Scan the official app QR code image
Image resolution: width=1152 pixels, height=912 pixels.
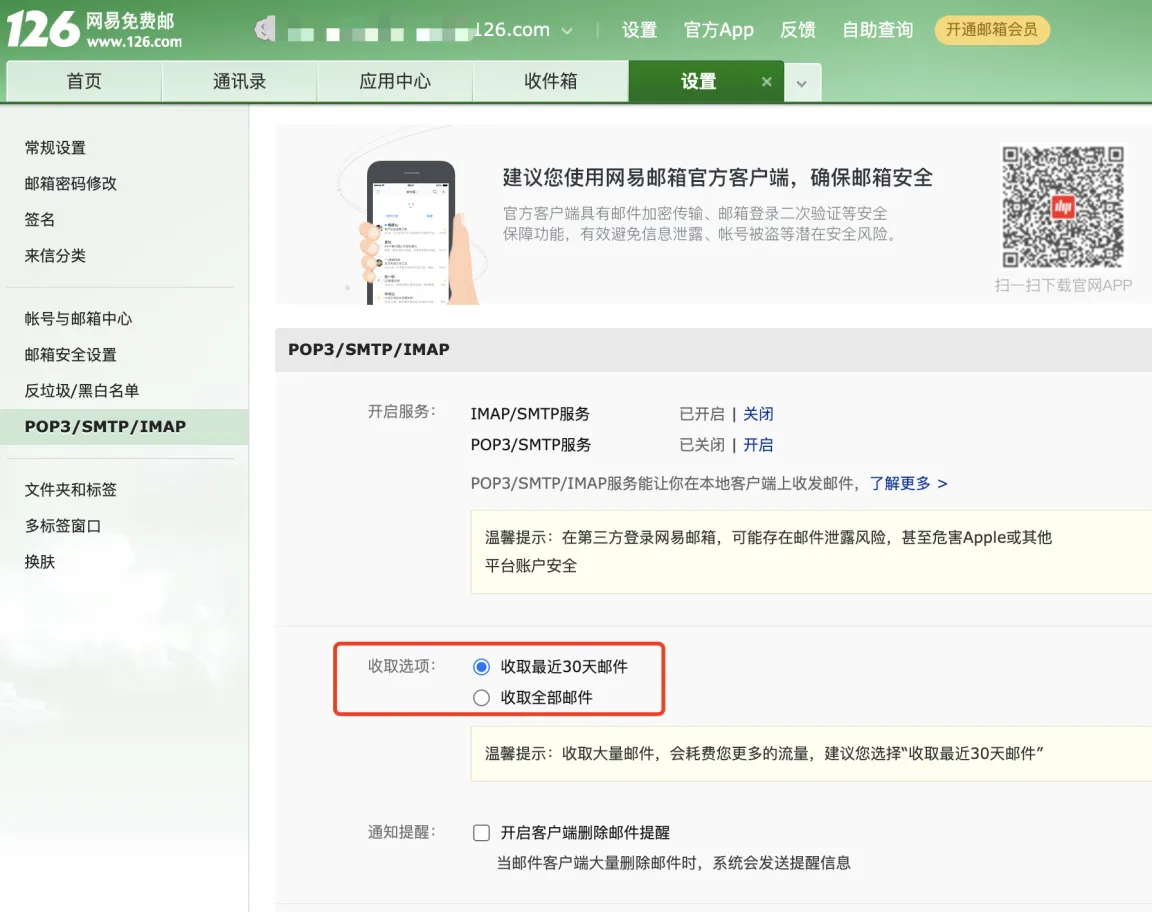click(1063, 207)
